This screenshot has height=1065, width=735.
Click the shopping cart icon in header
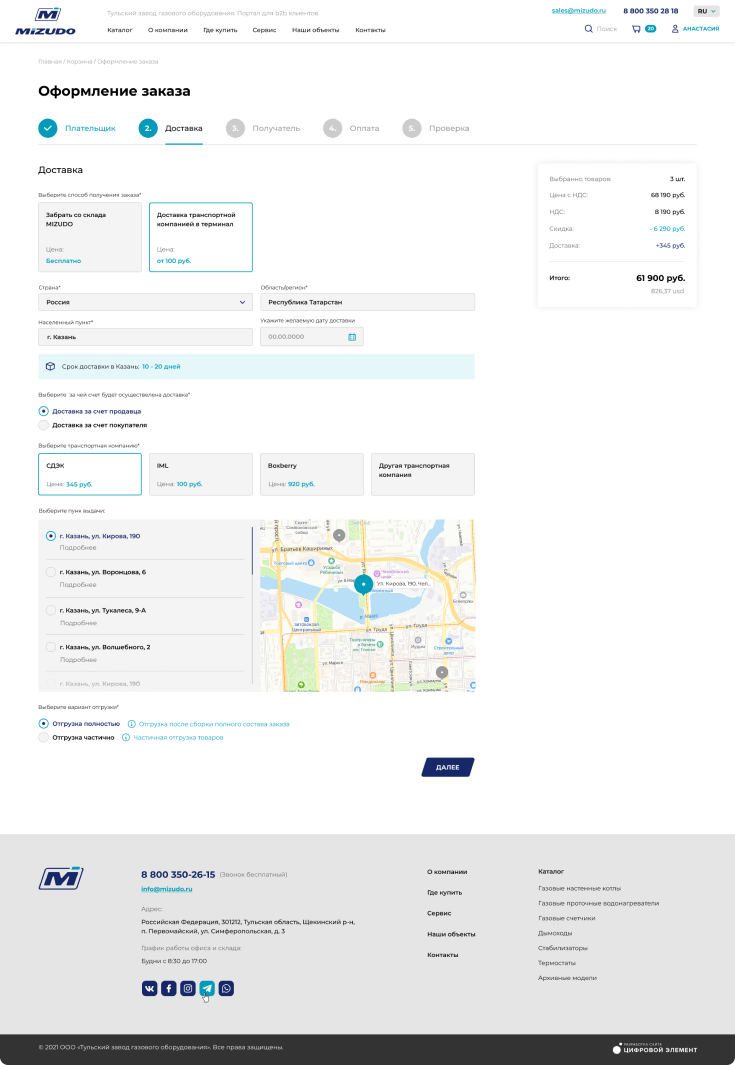(636, 29)
